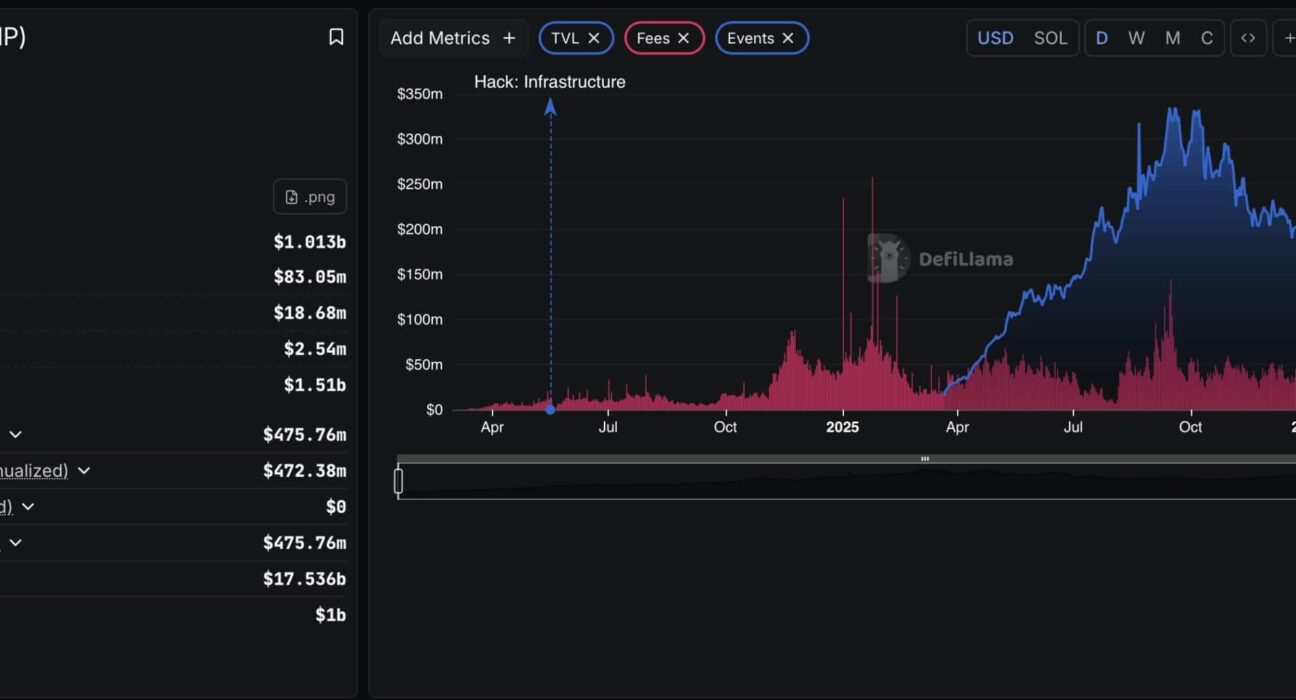The image size is (1296, 700).
Task: Select cumulative C interval
Action: 1207,38
